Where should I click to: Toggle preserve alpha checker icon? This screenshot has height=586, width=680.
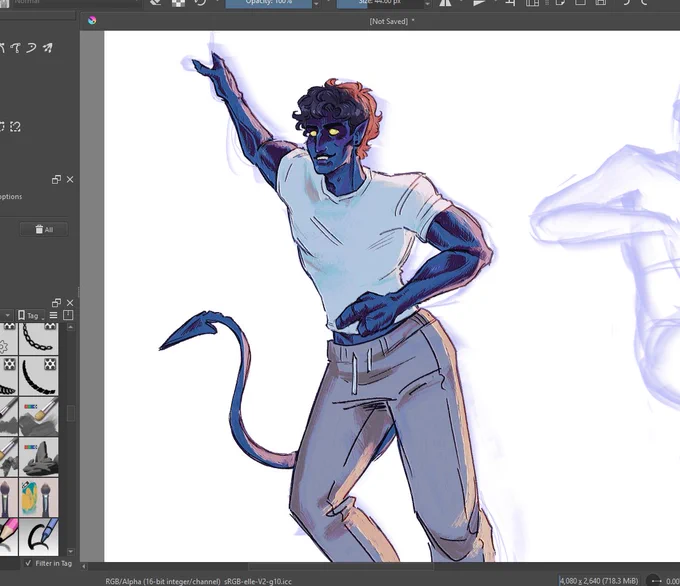pyautogui.click(x=178, y=3)
